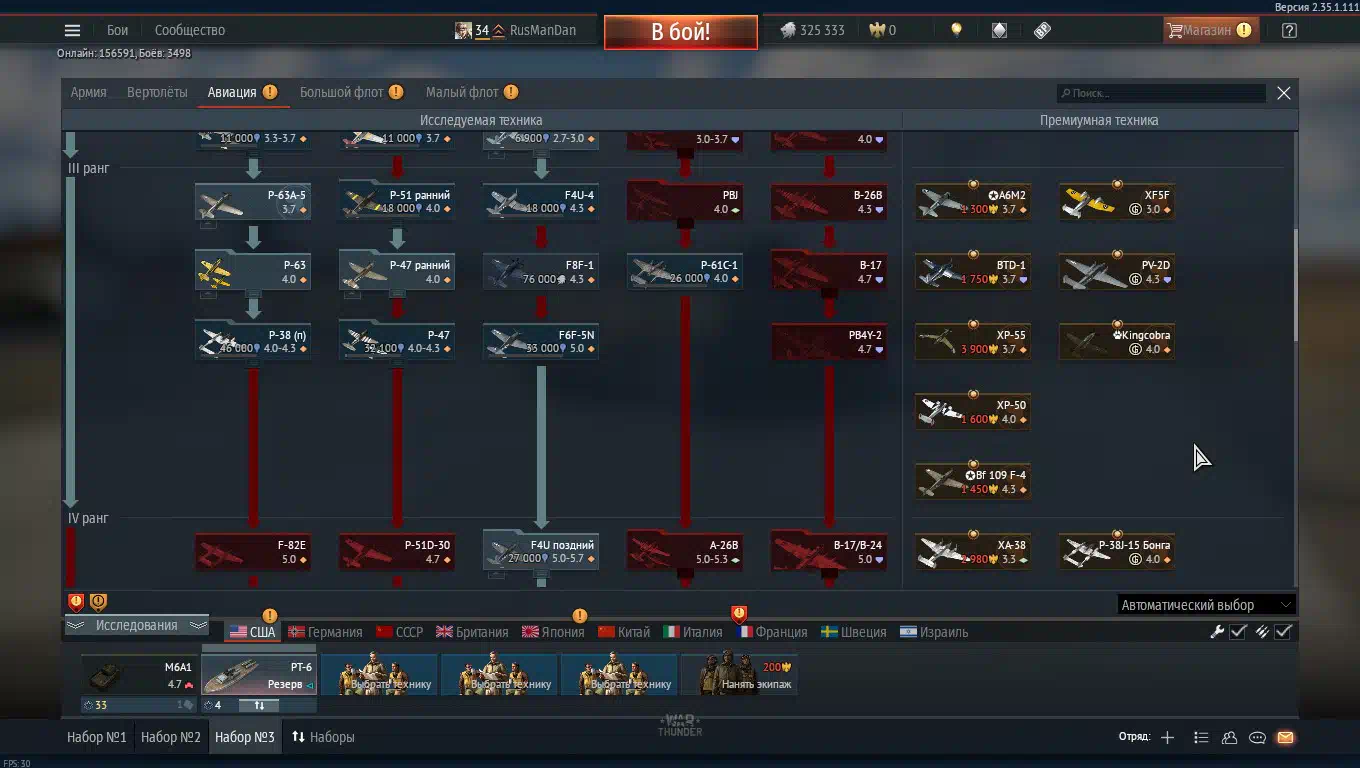Click the orange warning badge above Исследования
Image resolution: width=1360 pixels, height=768 pixels.
tap(98, 602)
